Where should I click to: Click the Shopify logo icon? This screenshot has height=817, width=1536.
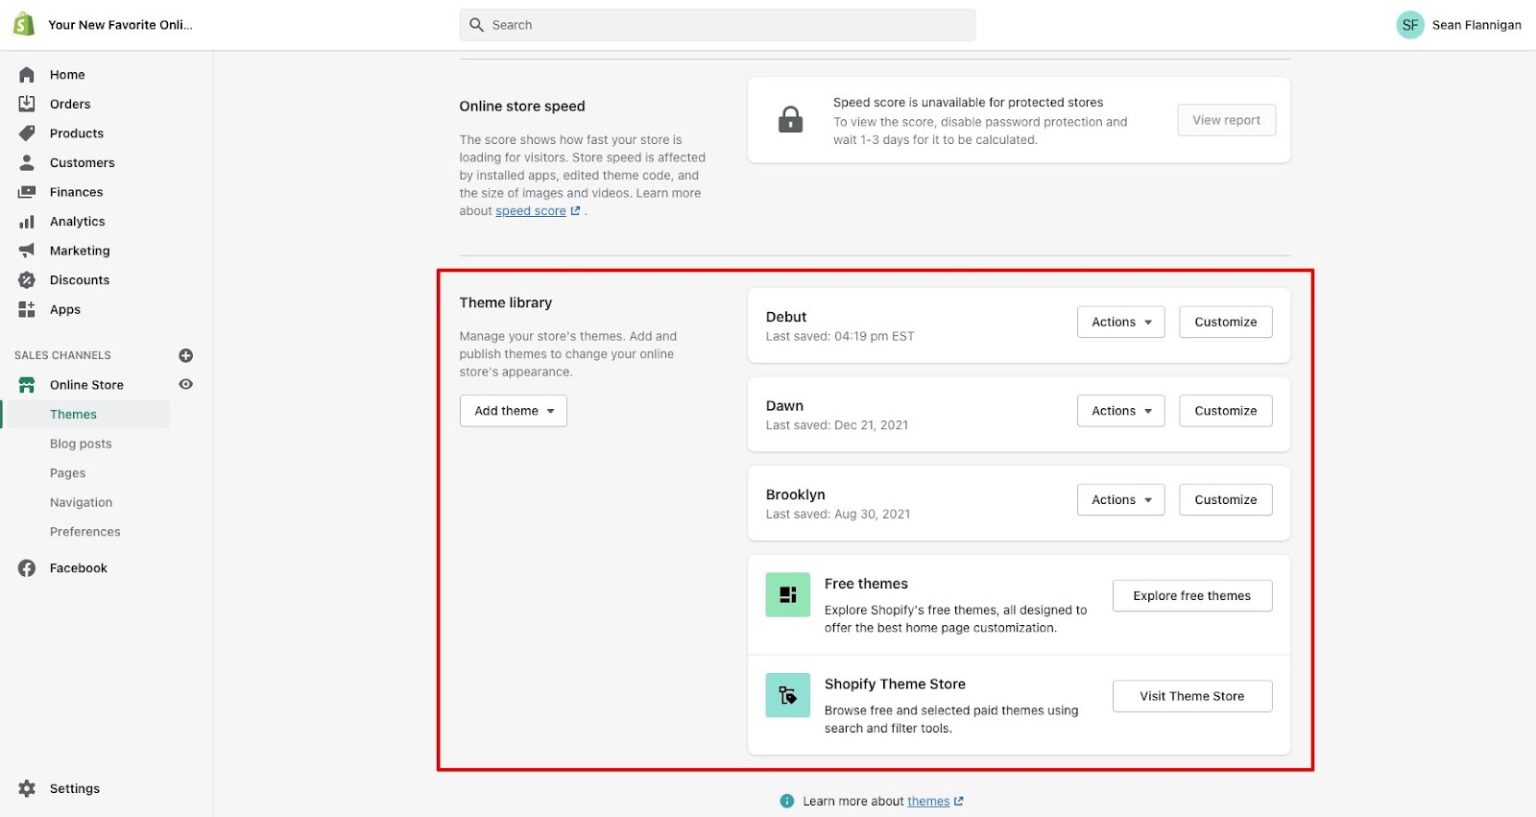pyautogui.click(x=23, y=25)
